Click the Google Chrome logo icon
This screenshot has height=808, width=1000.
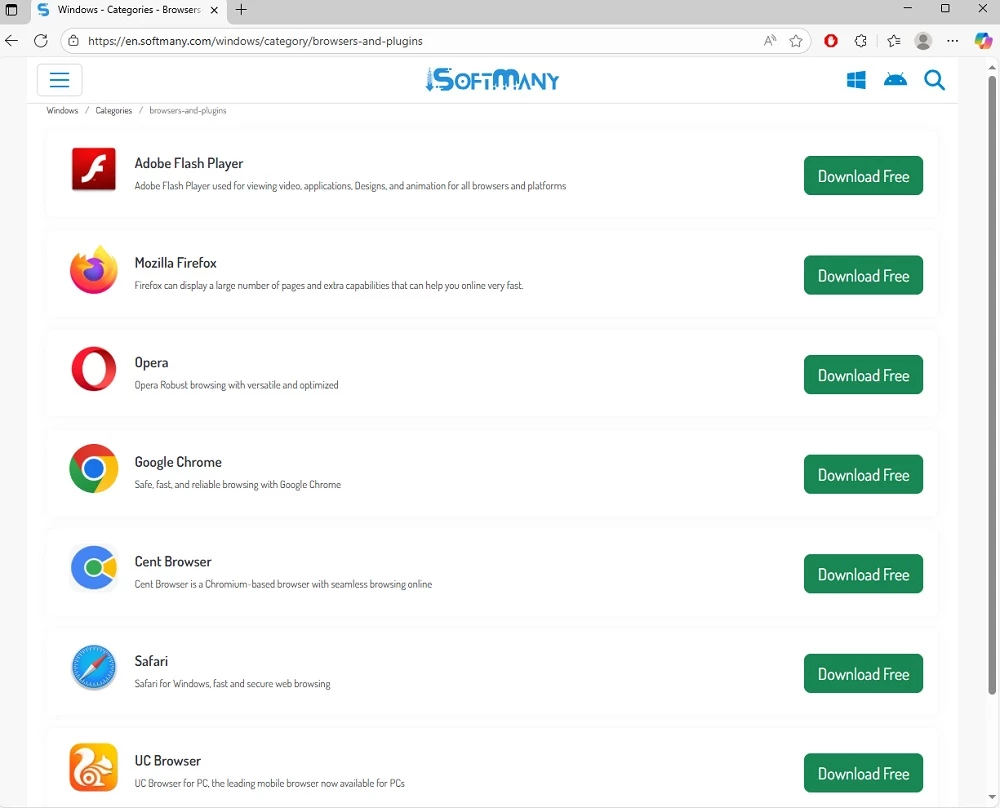[94, 469]
